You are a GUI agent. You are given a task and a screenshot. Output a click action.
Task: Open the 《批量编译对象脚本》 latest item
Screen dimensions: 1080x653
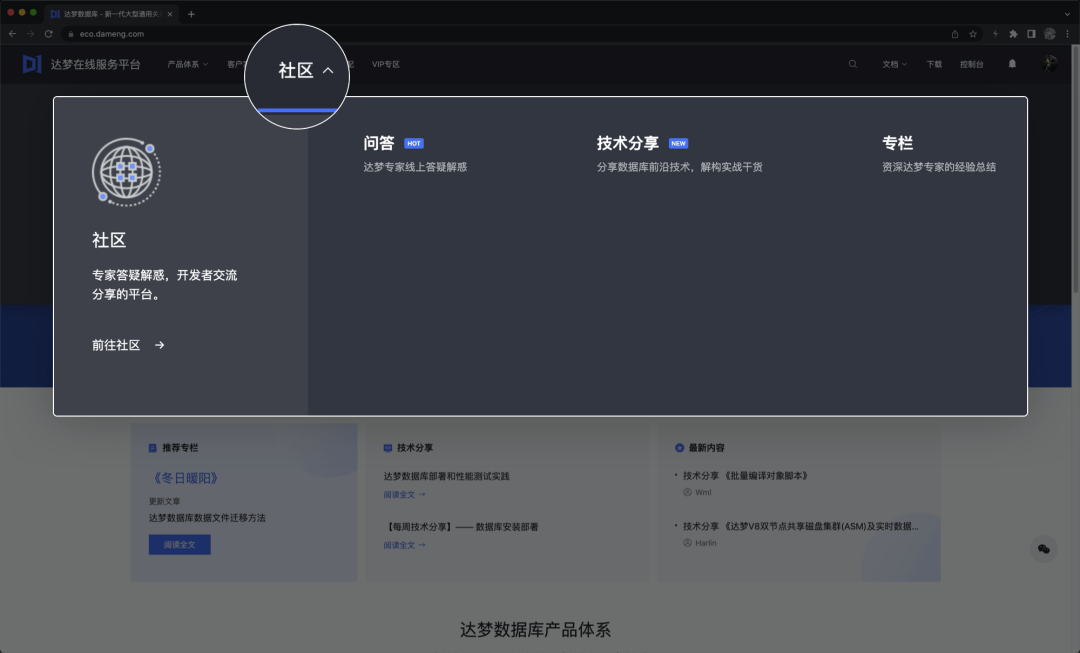(x=745, y=476)
